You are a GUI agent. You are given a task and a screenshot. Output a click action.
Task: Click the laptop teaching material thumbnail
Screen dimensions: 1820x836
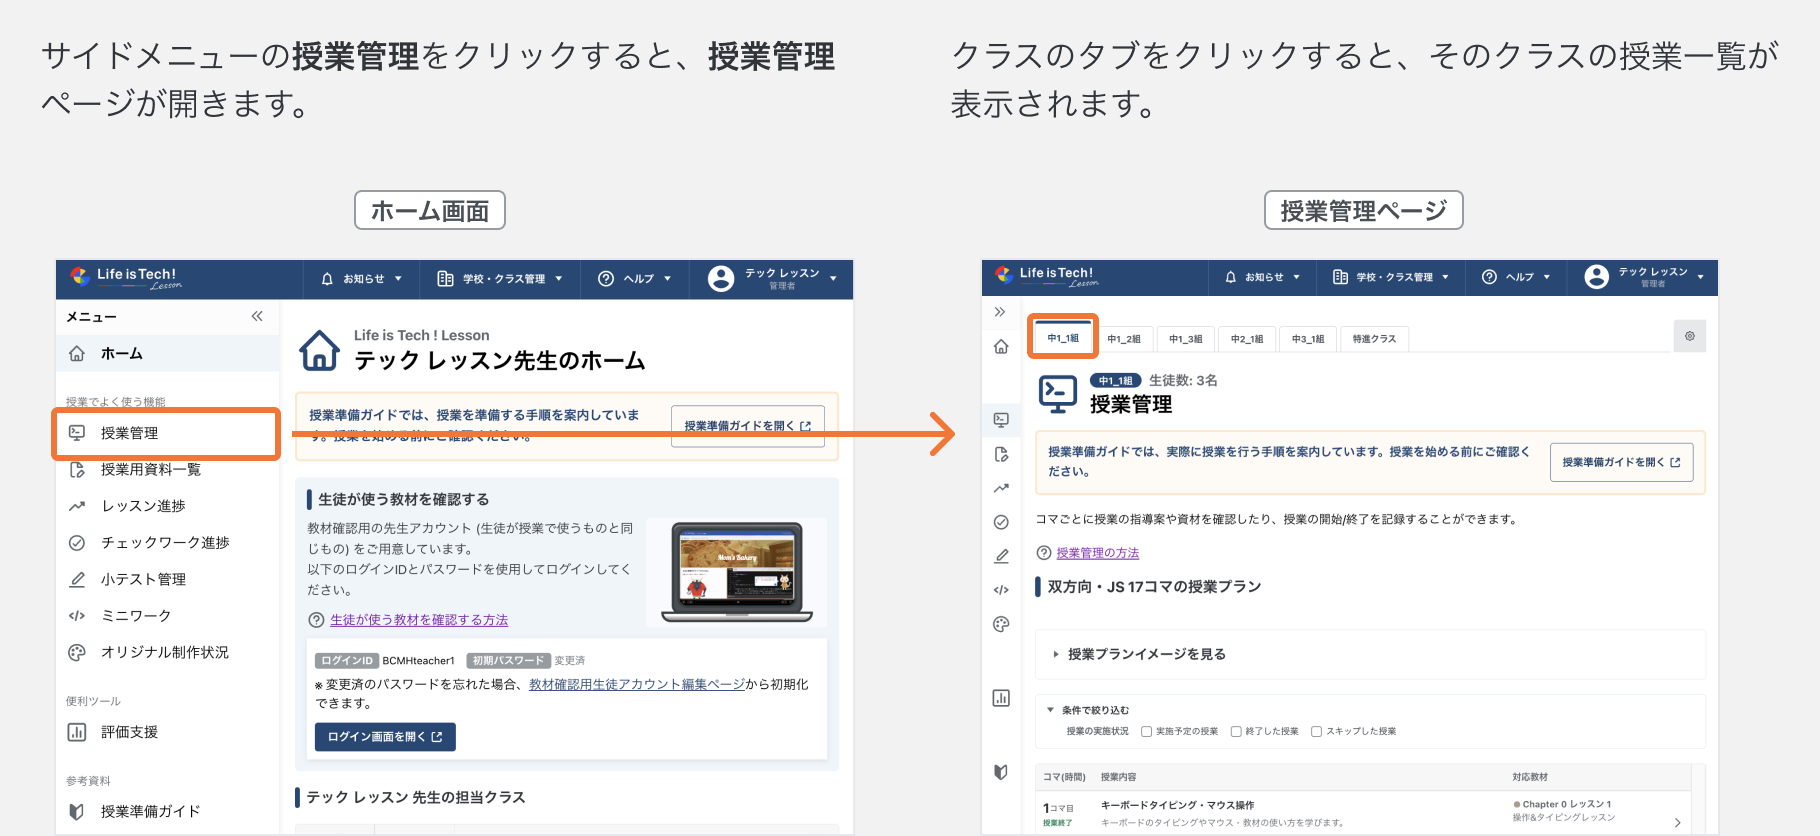point(737,572)
